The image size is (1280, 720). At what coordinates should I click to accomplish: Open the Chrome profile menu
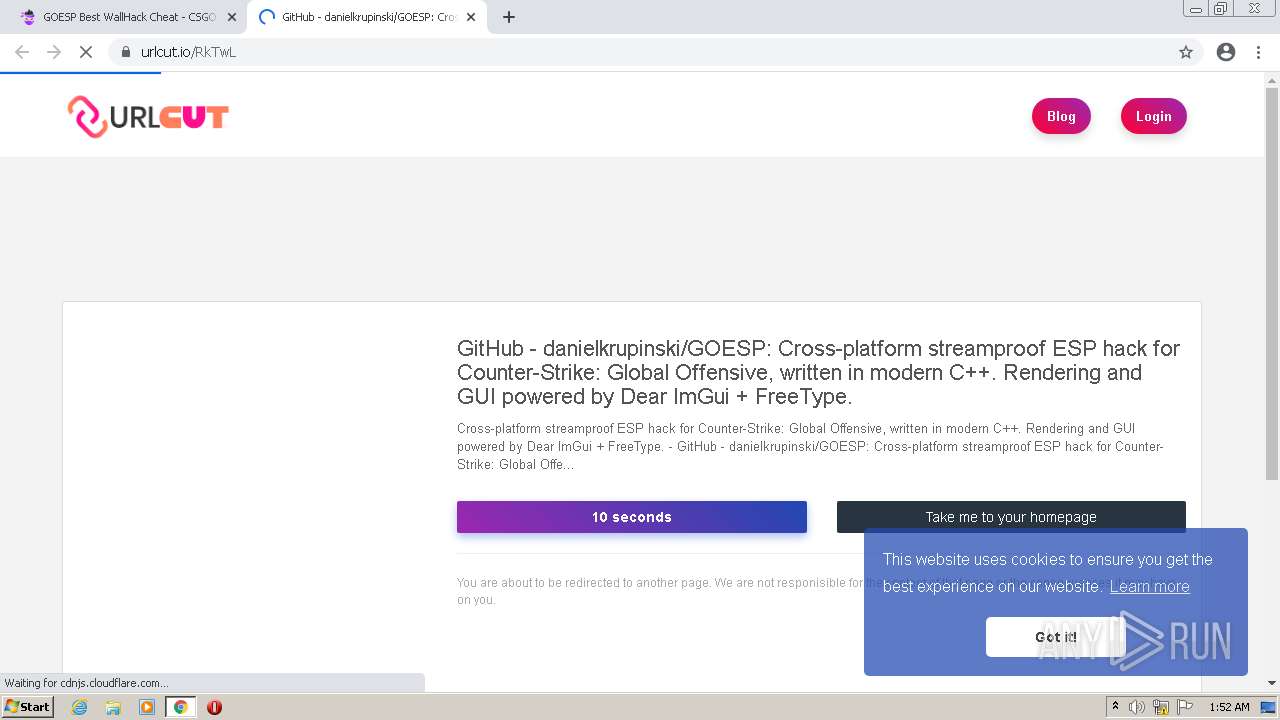tap(1226, 52)
